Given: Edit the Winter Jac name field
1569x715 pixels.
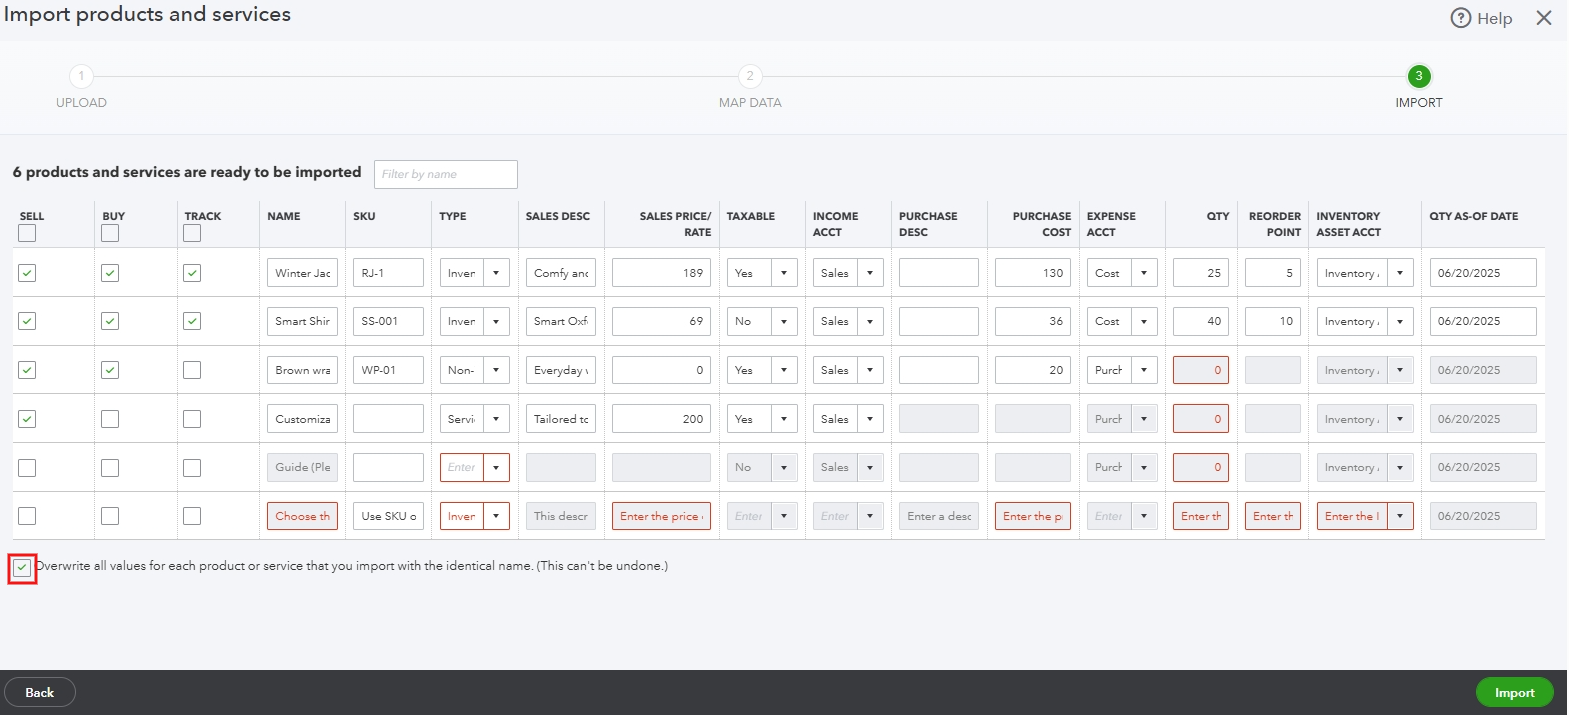Looking at the screenshot, I should (302, 273).
